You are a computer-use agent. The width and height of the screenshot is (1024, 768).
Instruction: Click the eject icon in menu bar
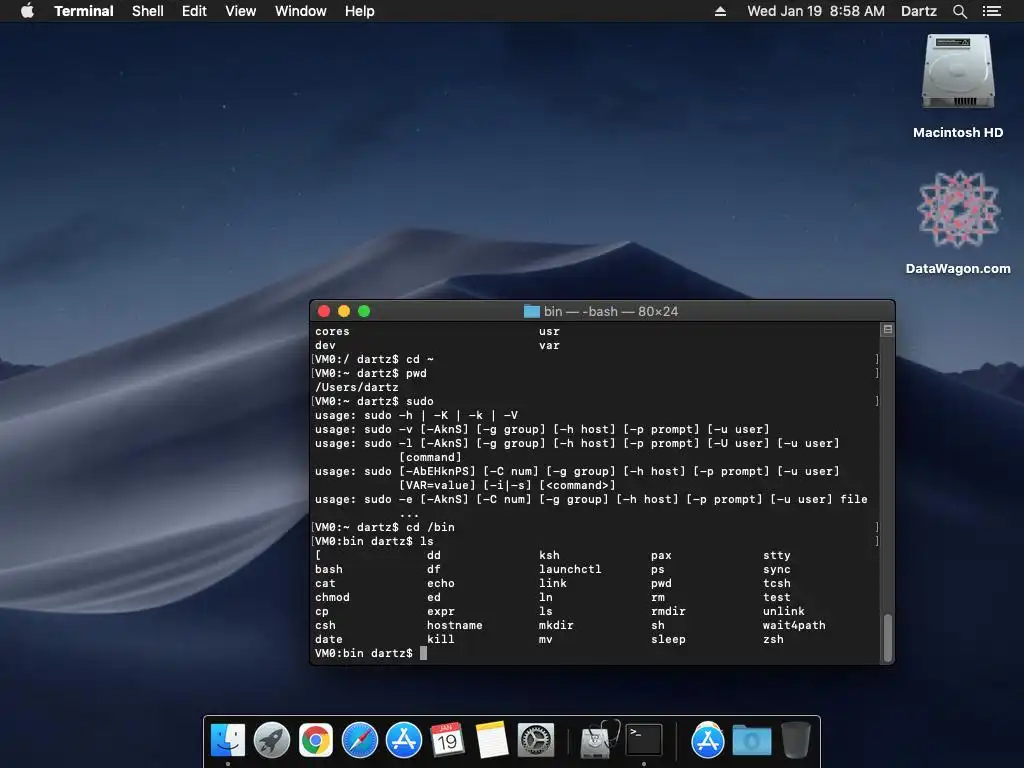720,11
